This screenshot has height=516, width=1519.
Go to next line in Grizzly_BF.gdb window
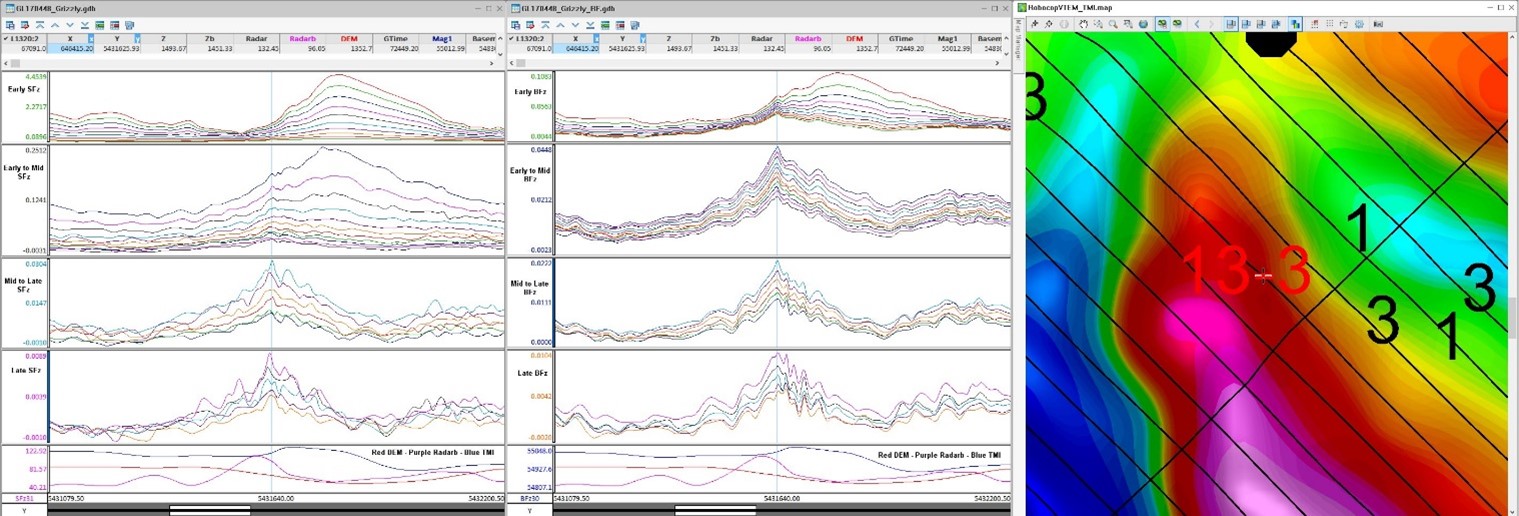coord(577,25)
